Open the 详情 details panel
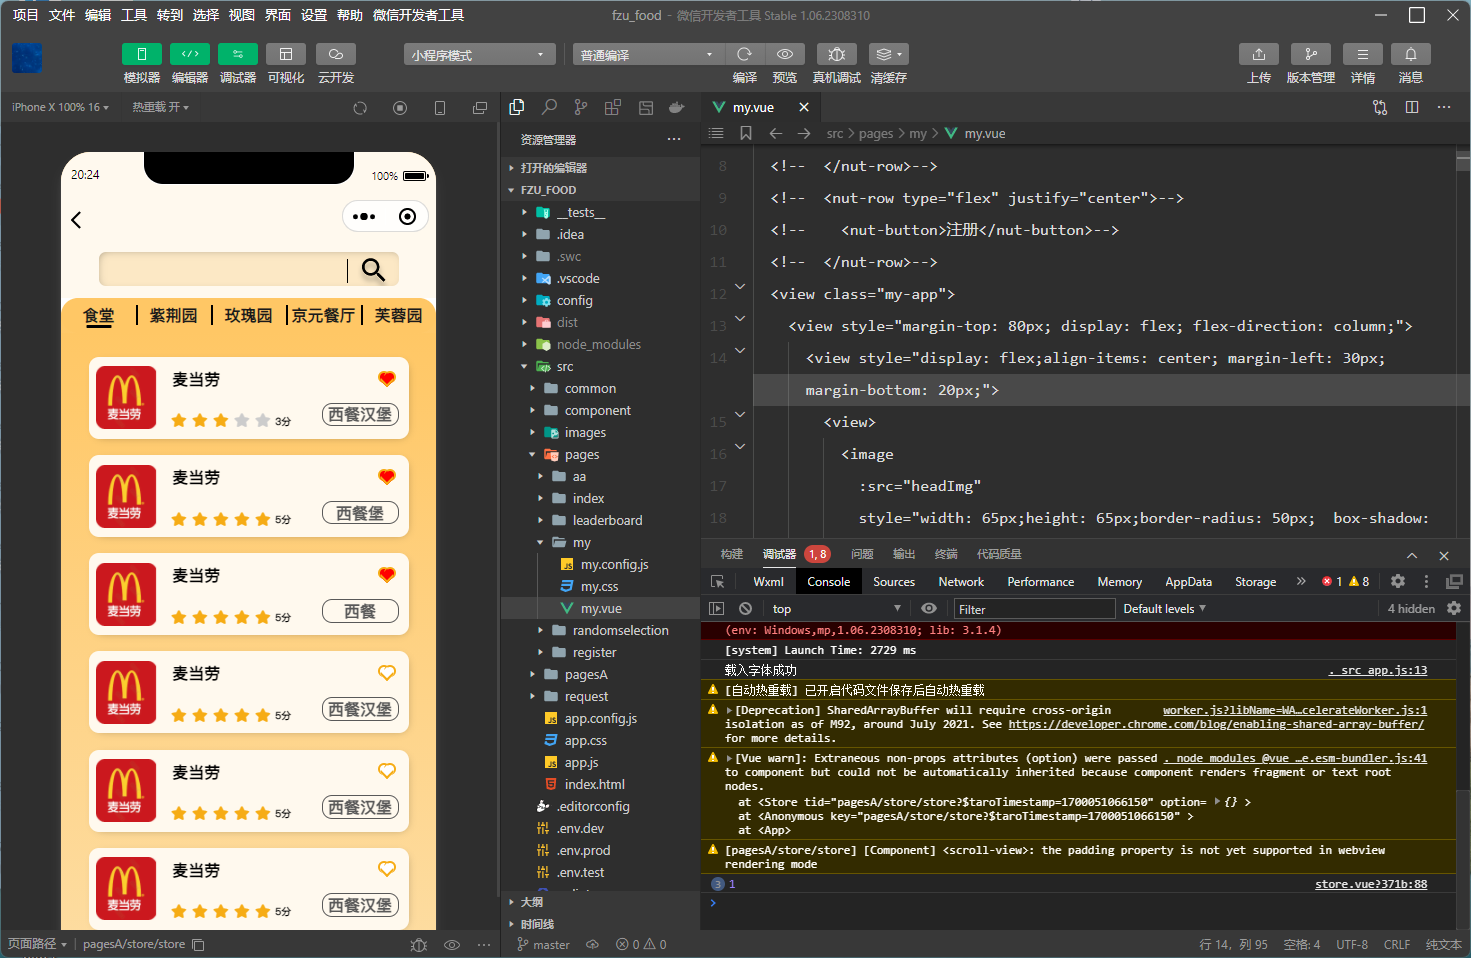1471x958 pixels. [x=1362, y=54]
